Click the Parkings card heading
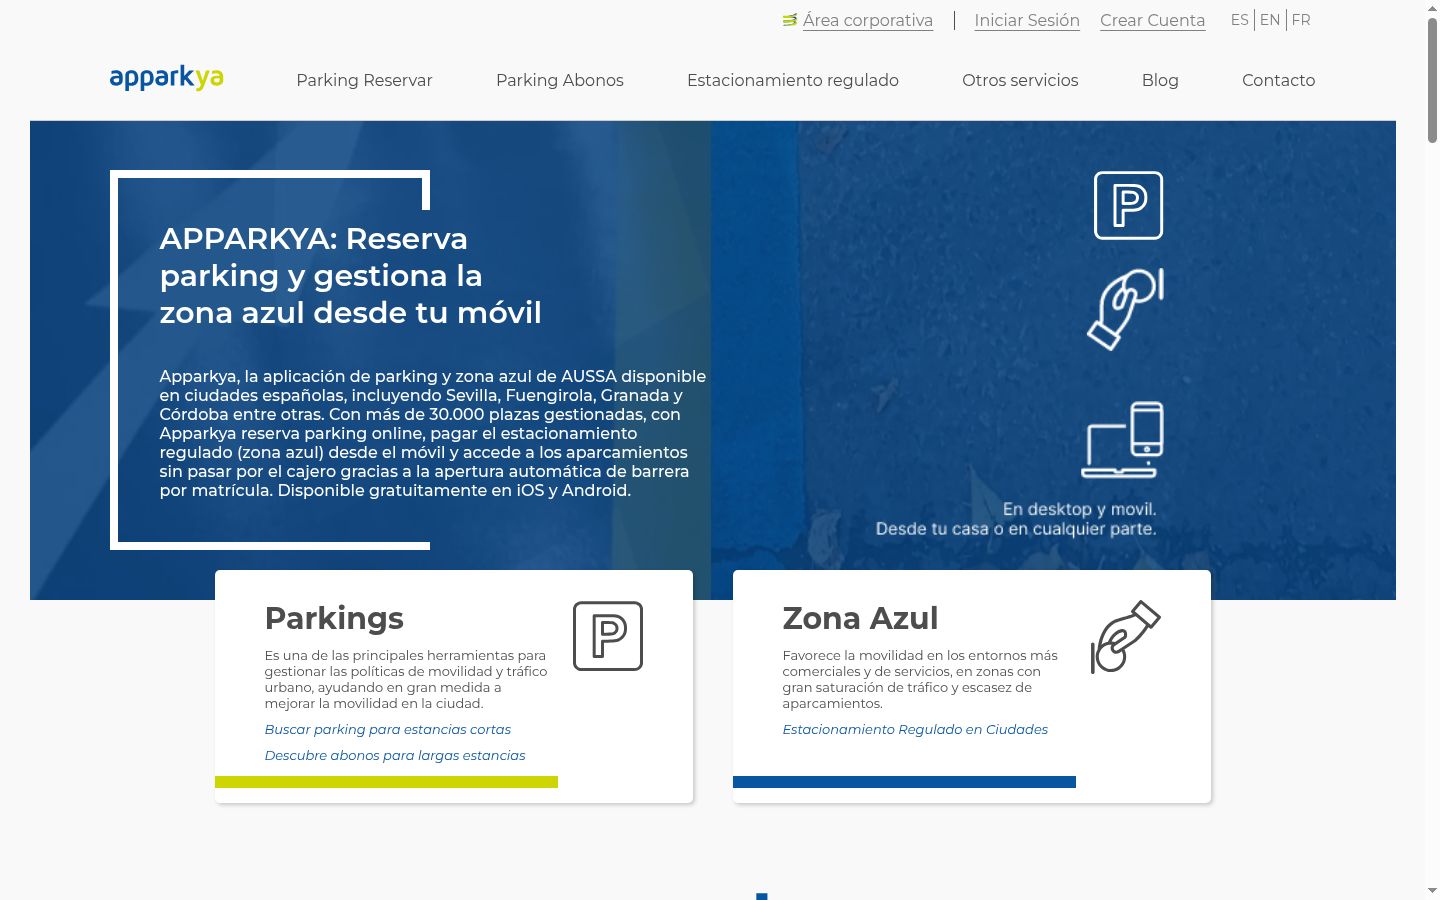Image resolution: width=1440 pixels, height=900 pixels. tap(334, 618)
